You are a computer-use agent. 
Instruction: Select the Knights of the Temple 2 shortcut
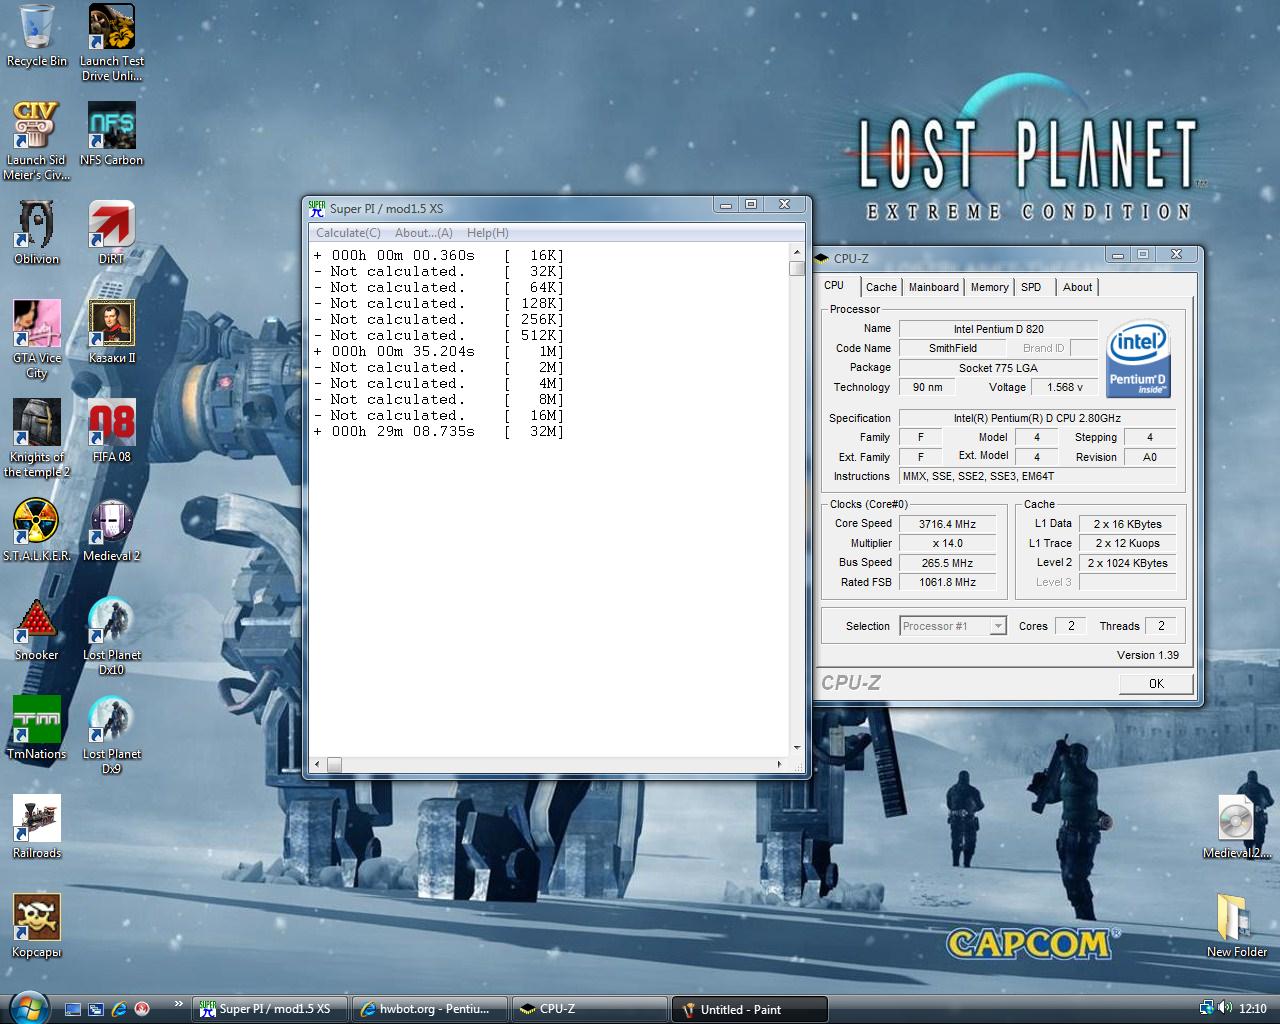pos(37,438)
